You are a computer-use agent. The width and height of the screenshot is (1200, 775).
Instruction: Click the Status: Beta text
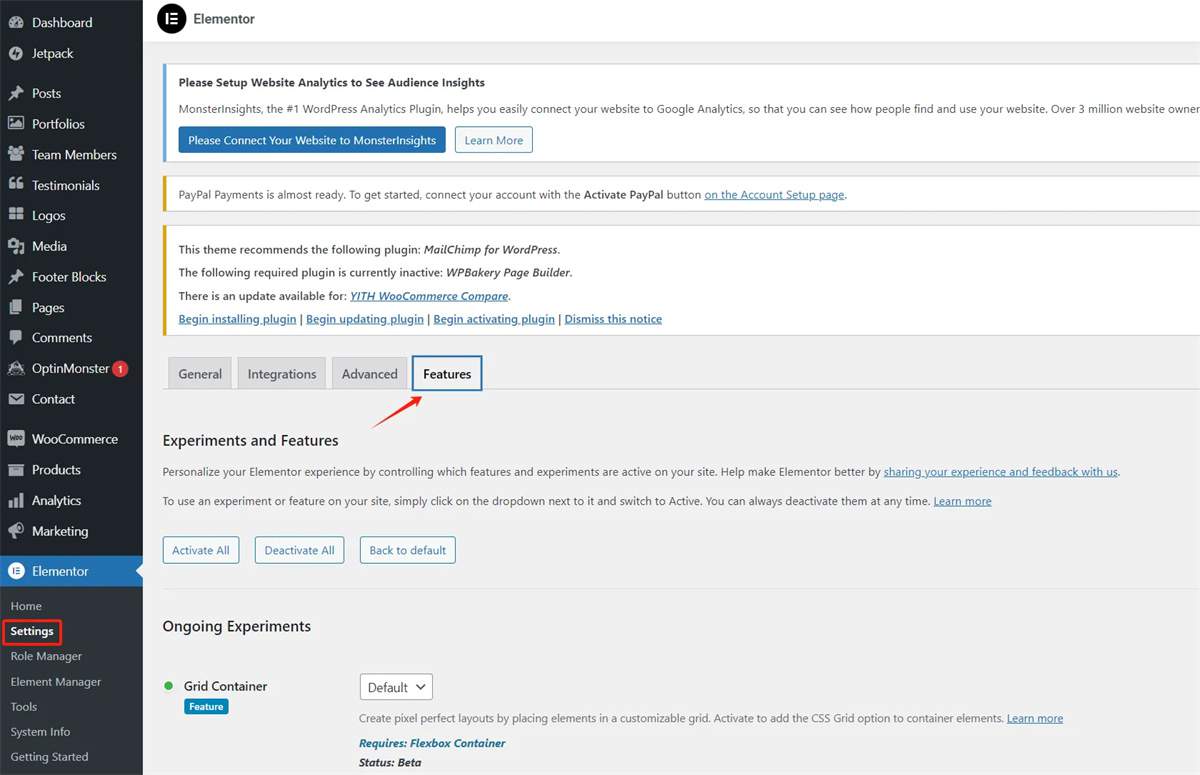(x=390, y=762)
